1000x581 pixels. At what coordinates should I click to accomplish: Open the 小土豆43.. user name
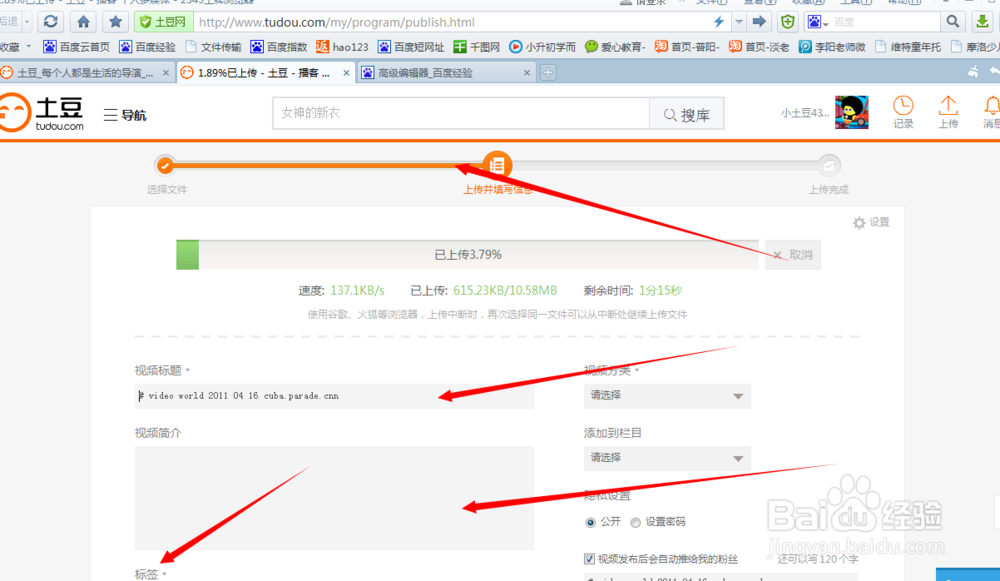[805, 113]
